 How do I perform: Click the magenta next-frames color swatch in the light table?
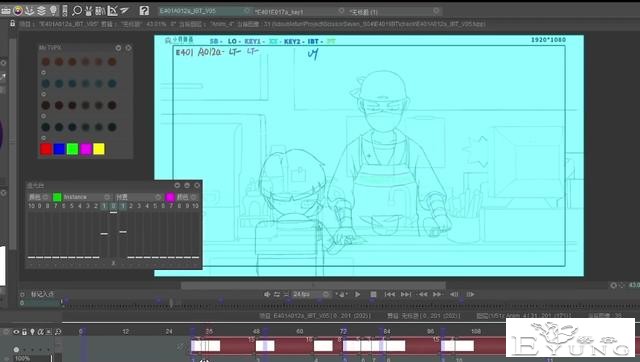click(x=170, y=197)
